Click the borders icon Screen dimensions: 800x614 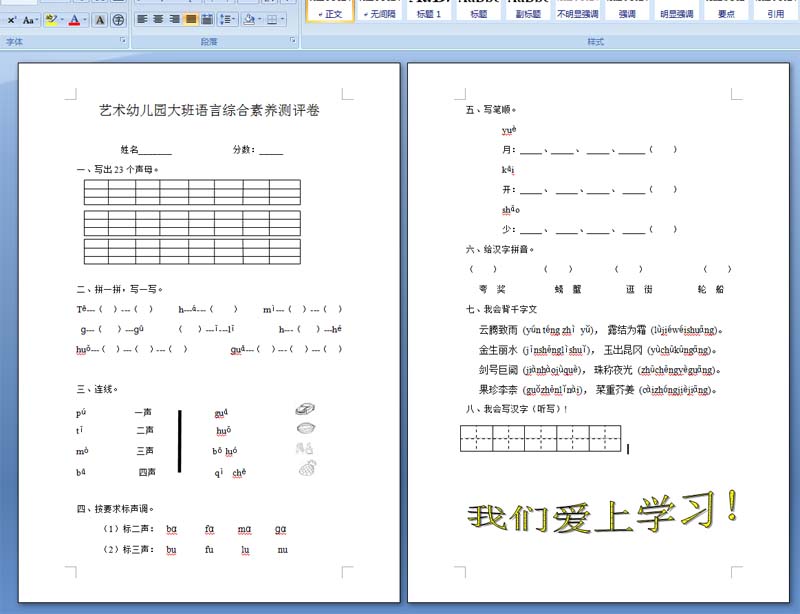click(272, 19)
